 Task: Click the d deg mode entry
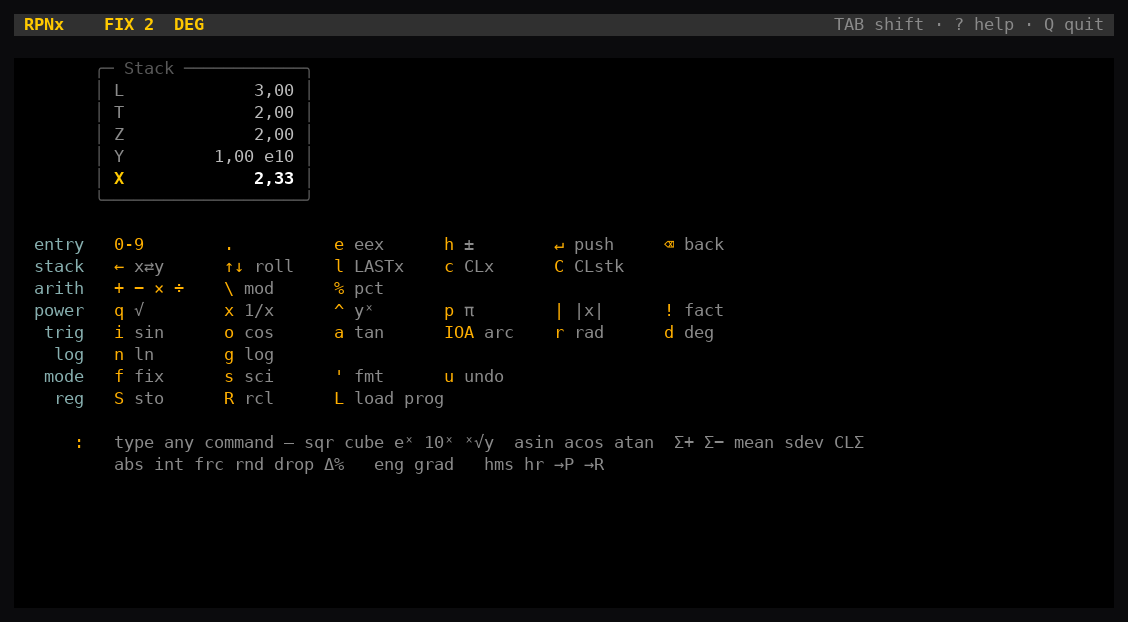[x=688, y=333]
